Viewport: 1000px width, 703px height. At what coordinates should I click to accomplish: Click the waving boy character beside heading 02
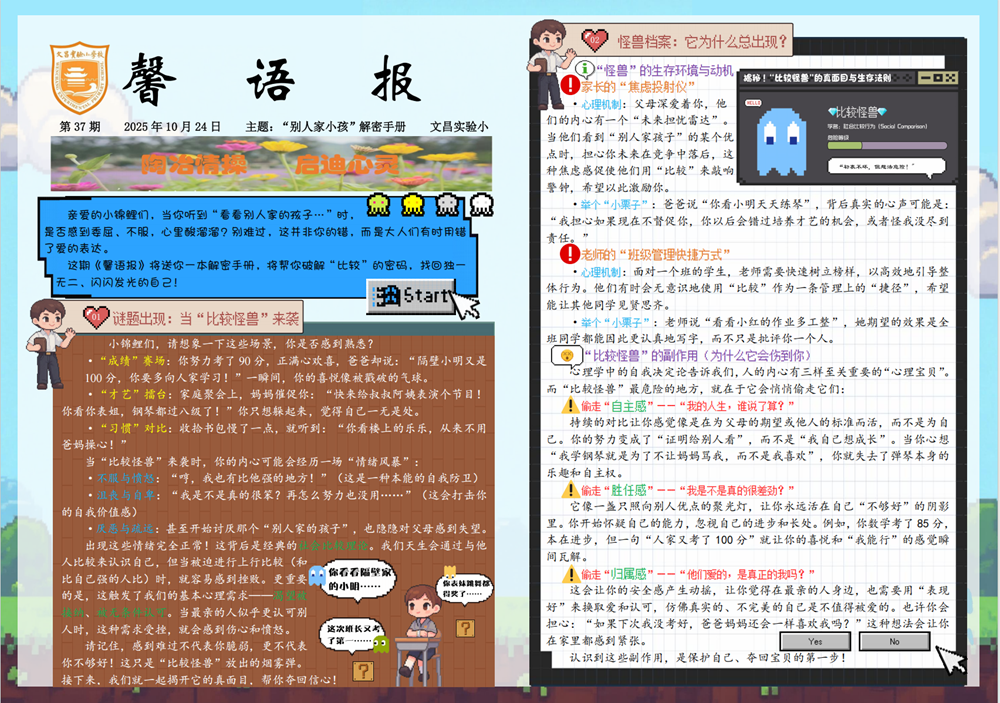[x=550, y=63]
